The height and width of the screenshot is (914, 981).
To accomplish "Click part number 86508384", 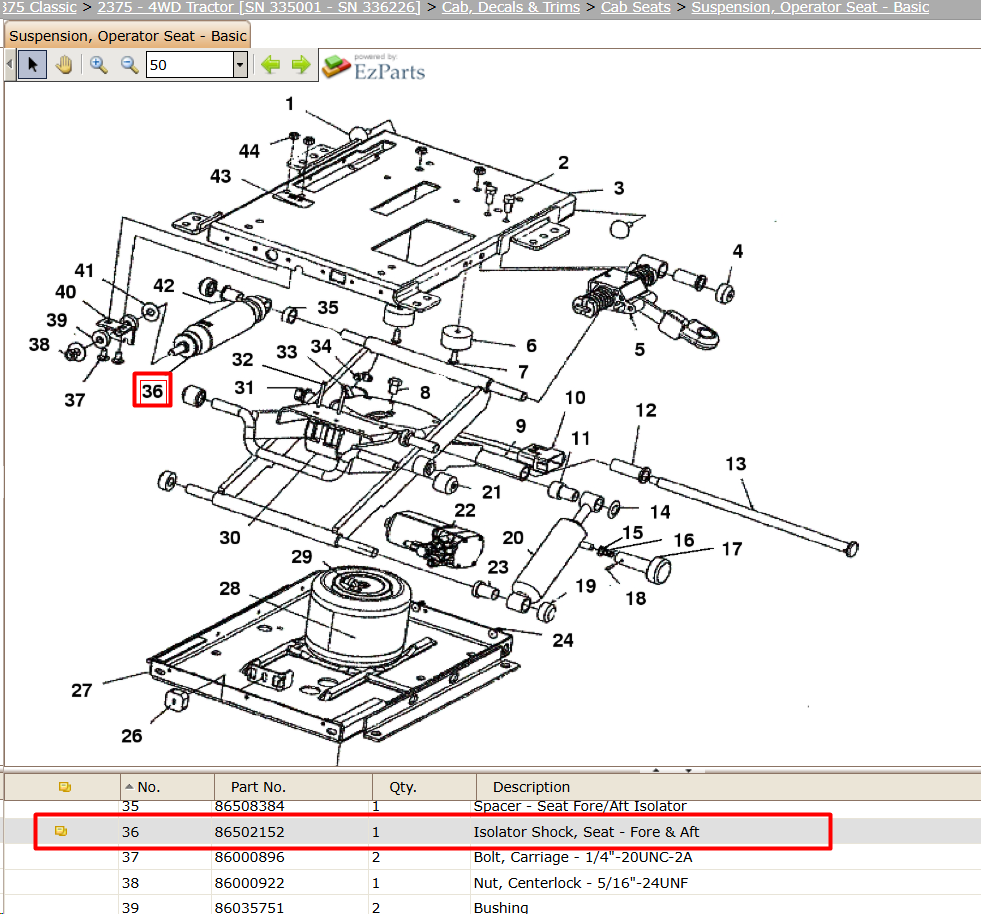I will [249, 806].
